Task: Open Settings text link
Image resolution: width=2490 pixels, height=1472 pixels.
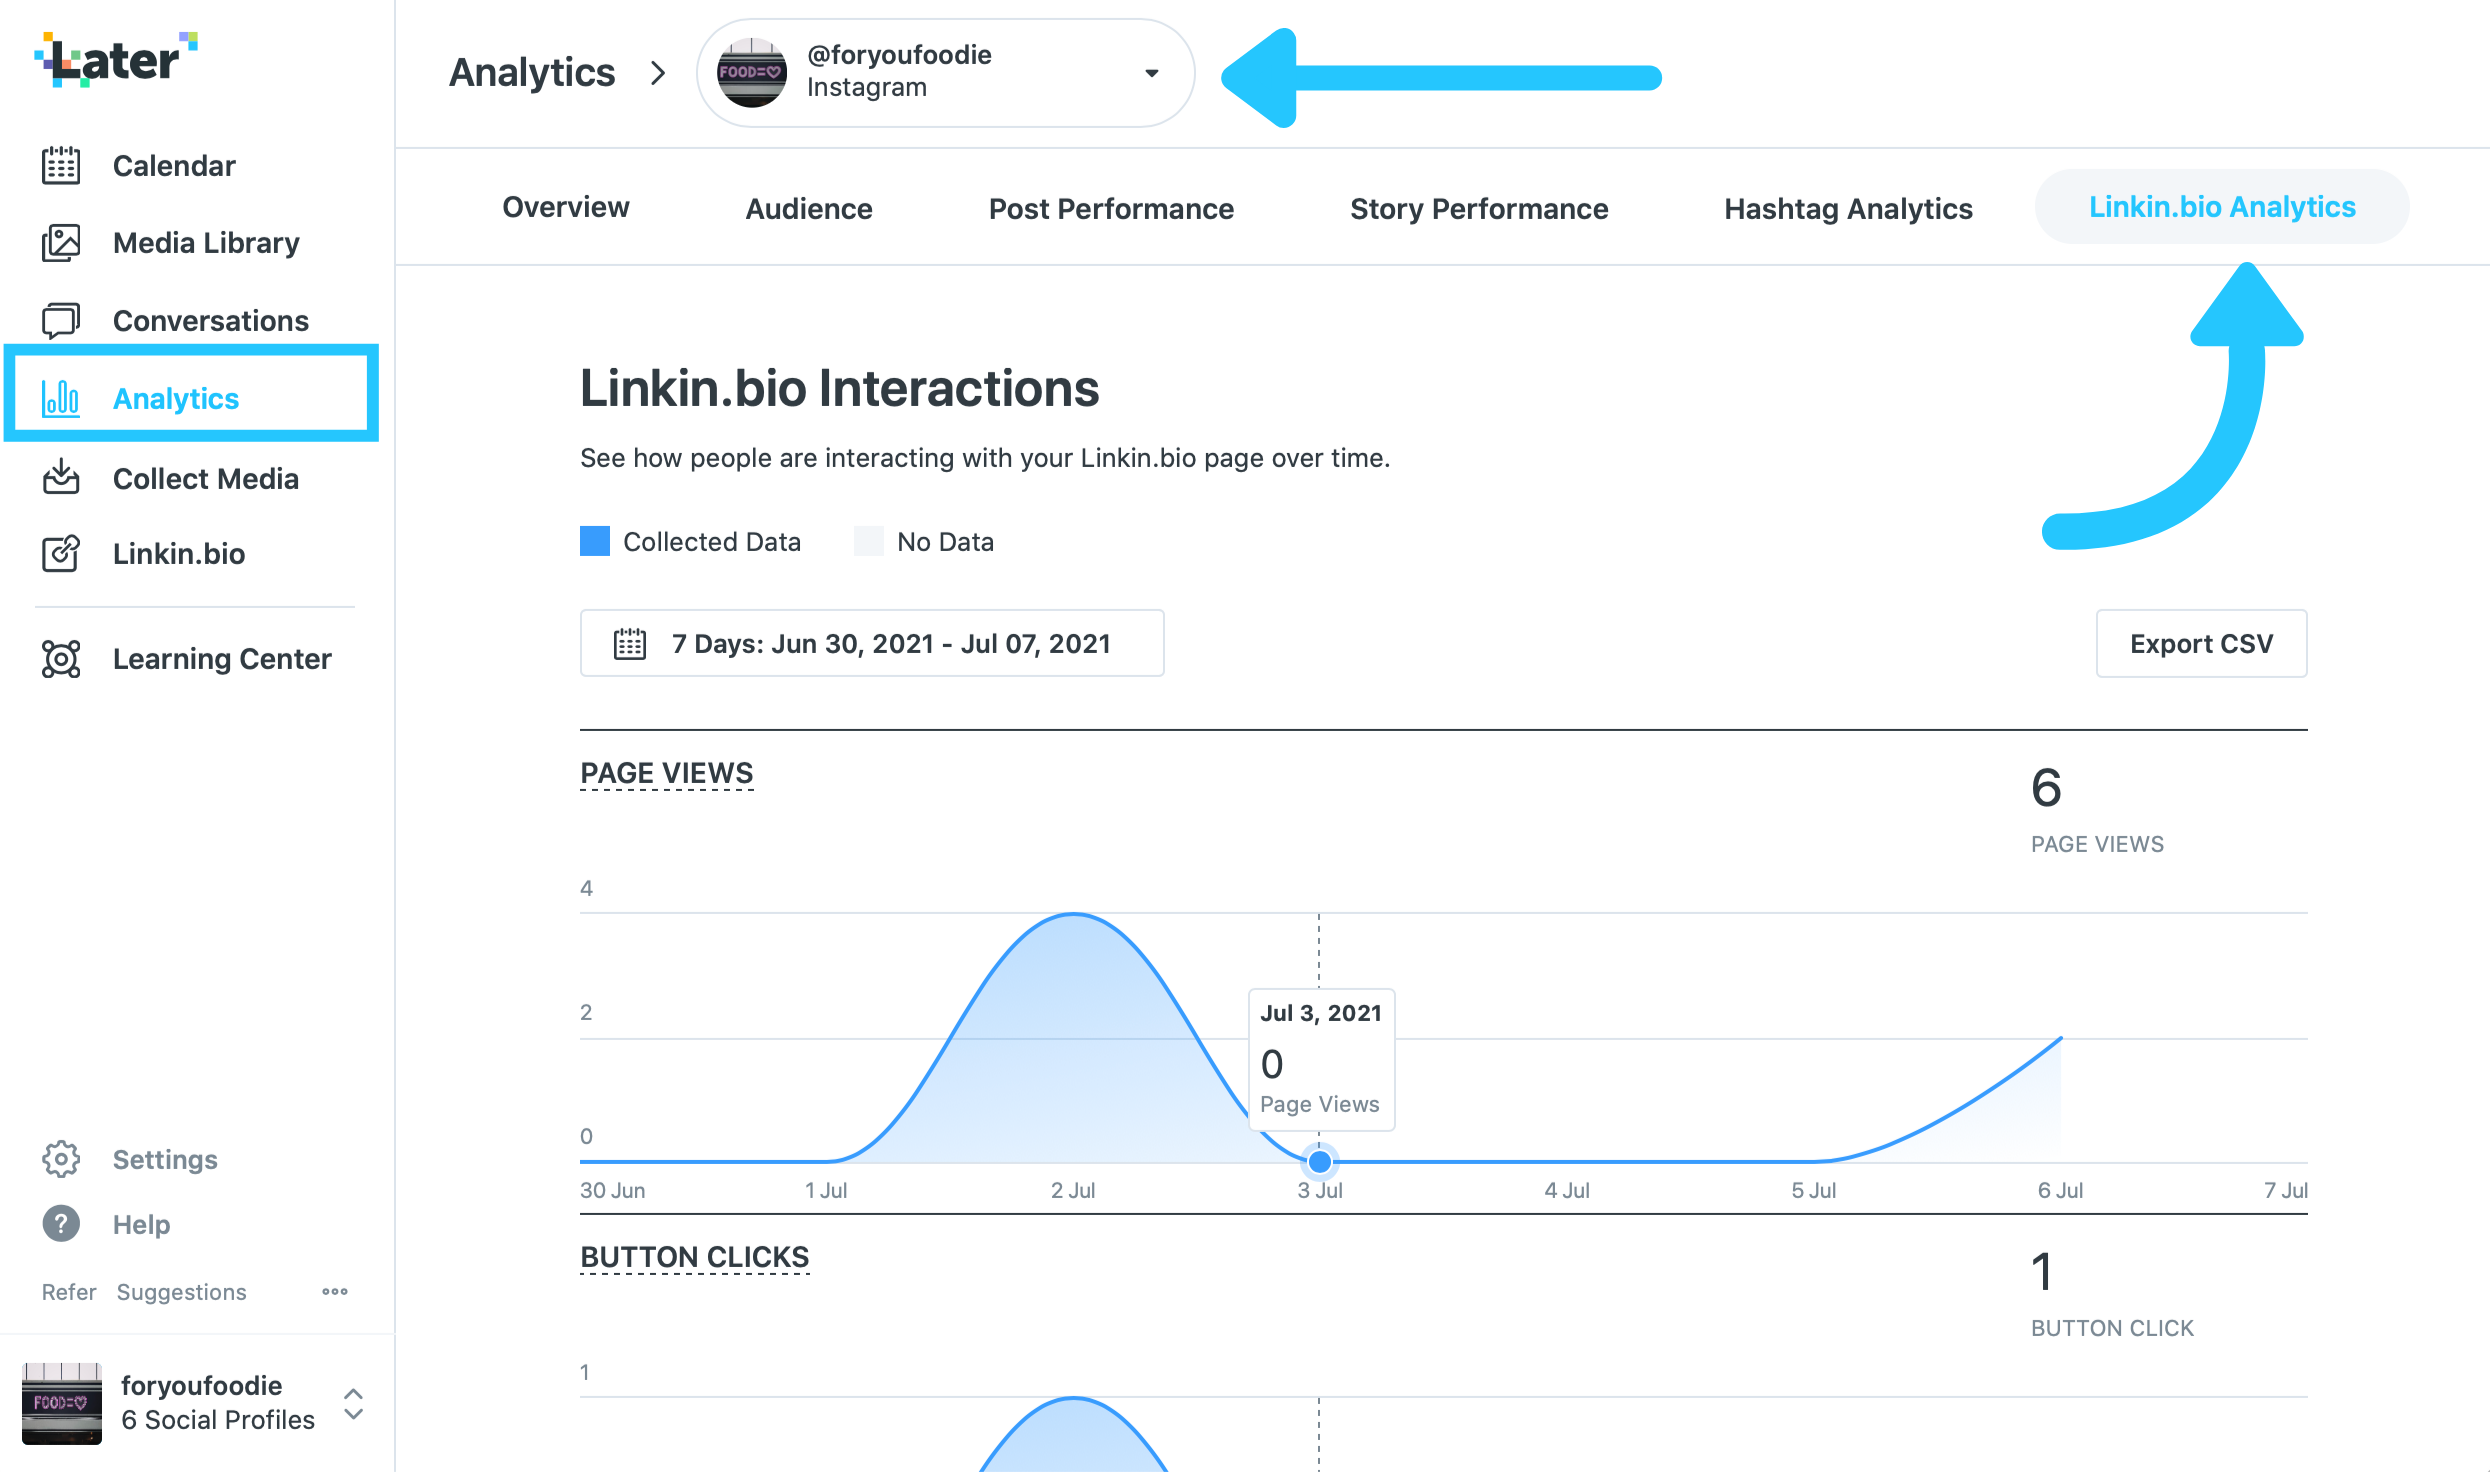Action: pyautogui.click(x=165, y=1160)
